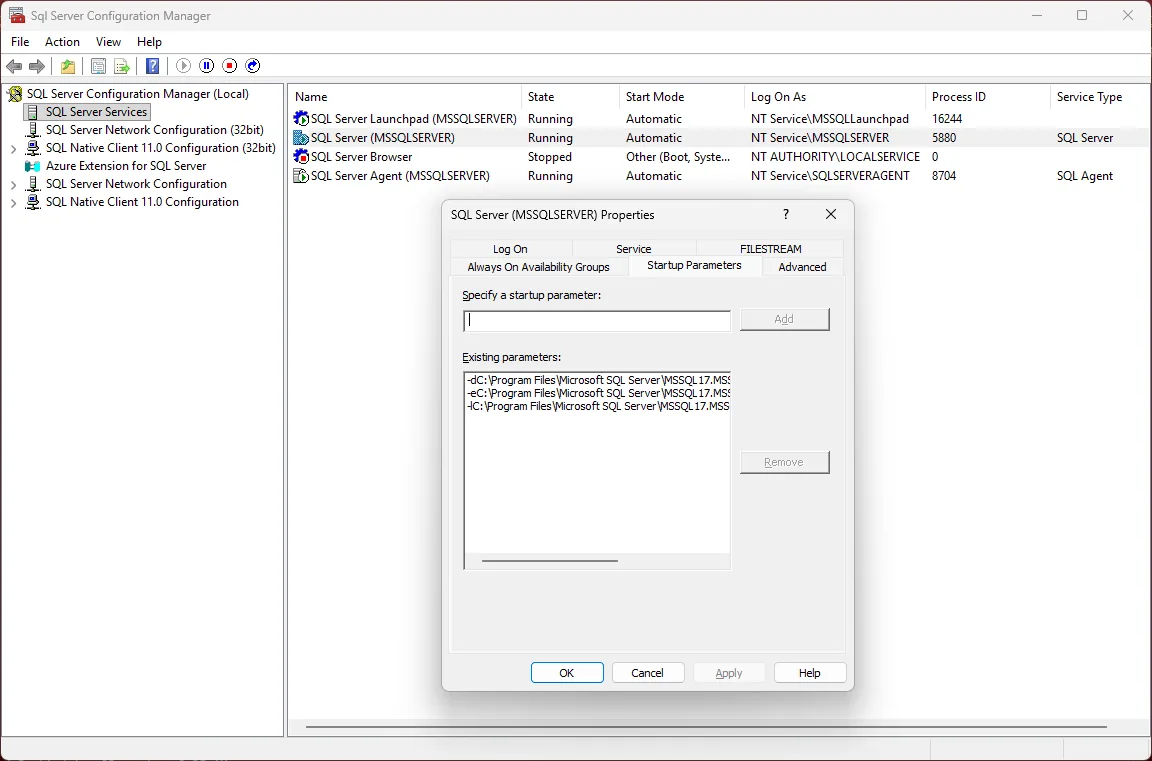Click the services list horizontal scrollbar
Screen dimensions: 1152x761
coord(706,726)
